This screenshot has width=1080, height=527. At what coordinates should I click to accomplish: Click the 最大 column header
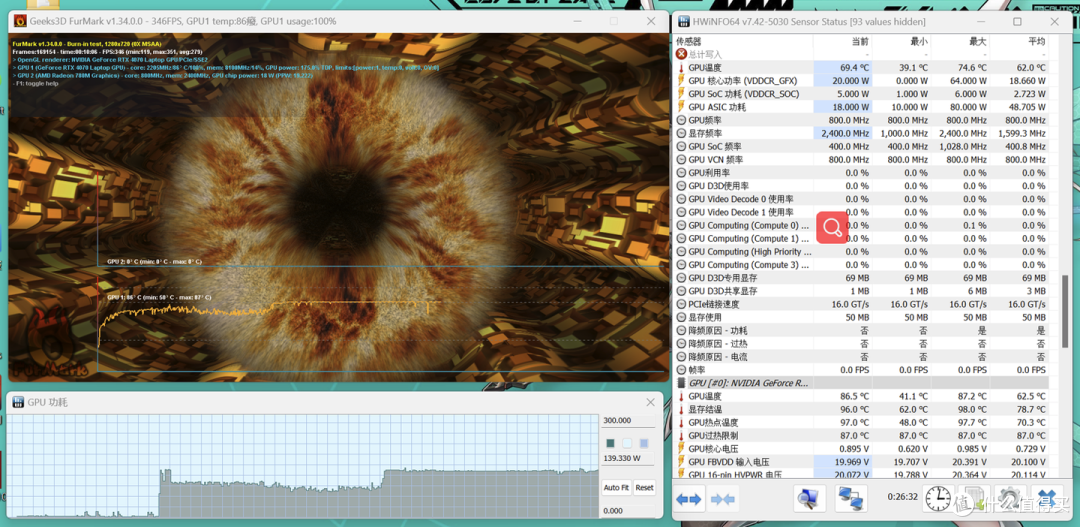point(977,41)
